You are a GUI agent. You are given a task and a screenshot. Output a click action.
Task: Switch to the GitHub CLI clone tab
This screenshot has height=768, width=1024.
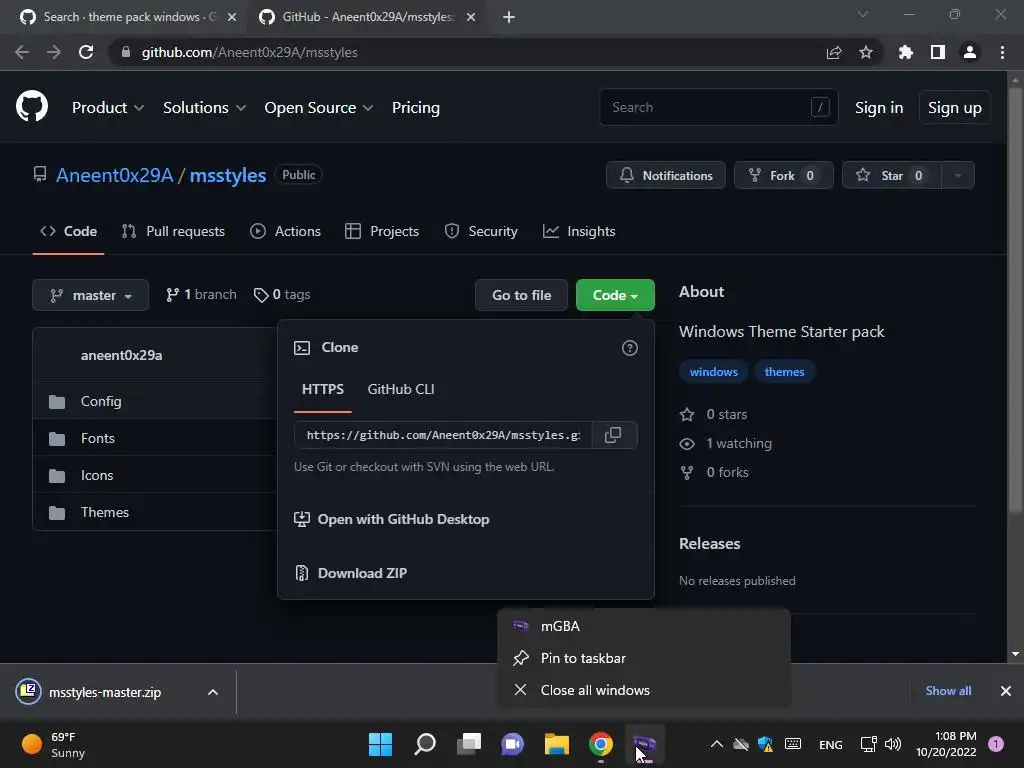401,389
